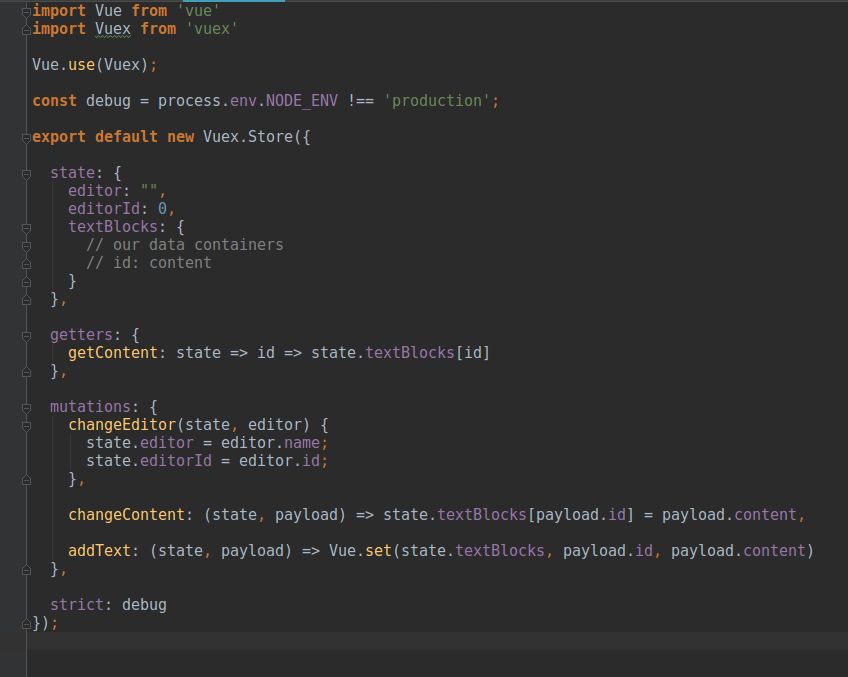Collapse the "getters: {" block
This screenshot has width=848, height=677.
click(x=26, y=336)
